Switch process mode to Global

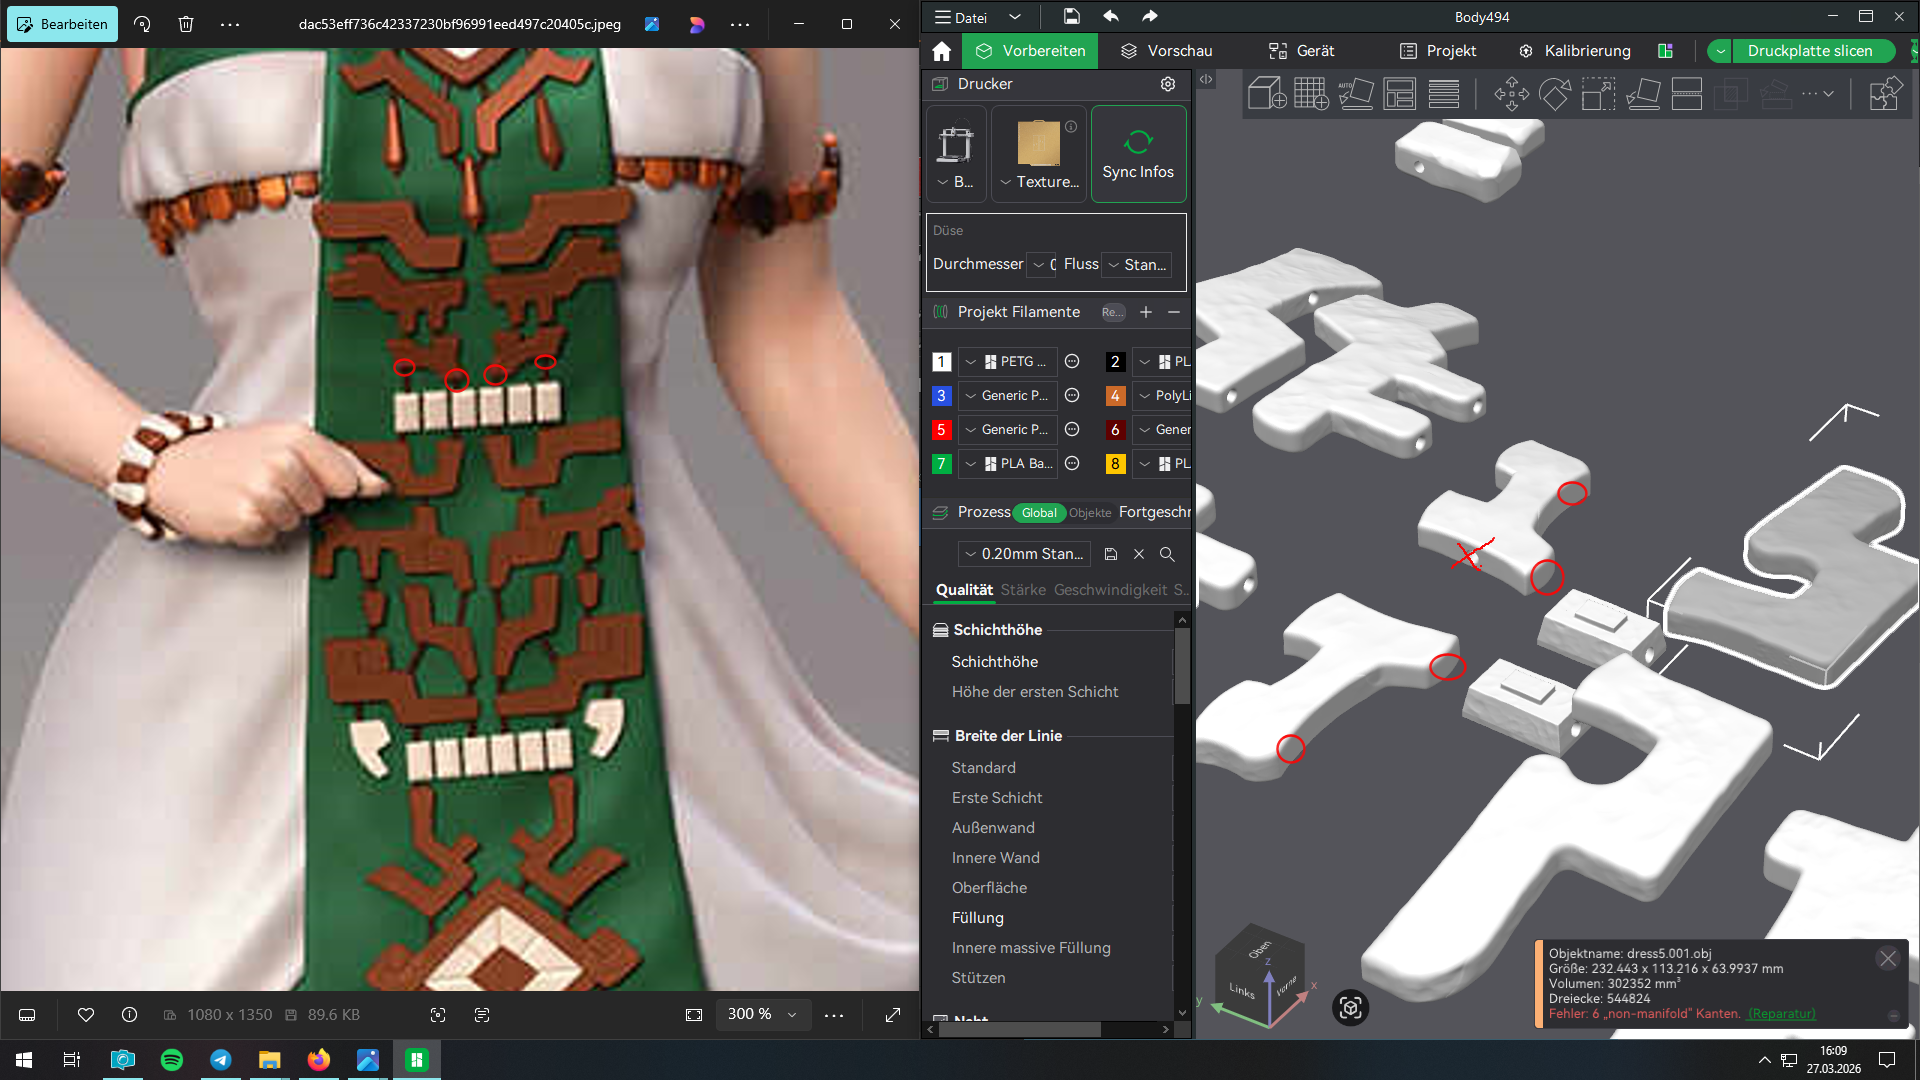pyautogui.click(x=1039, y=513)
